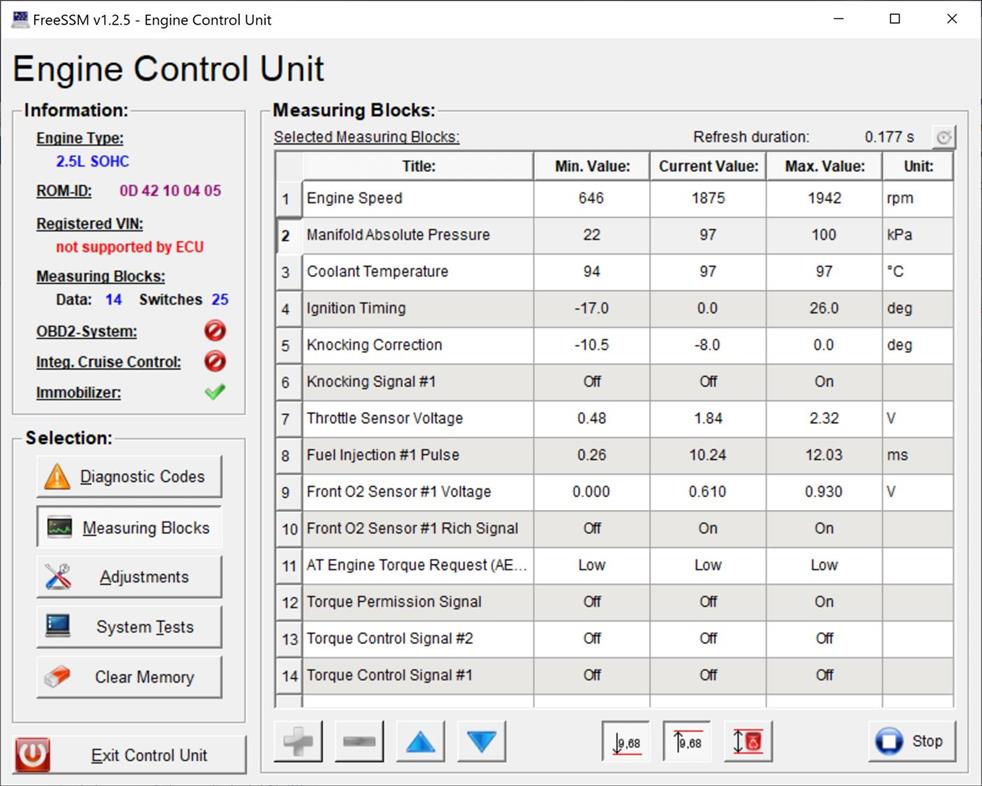Click row header number 2
Screen dimensions: 982x786
[x=288, y=235]
